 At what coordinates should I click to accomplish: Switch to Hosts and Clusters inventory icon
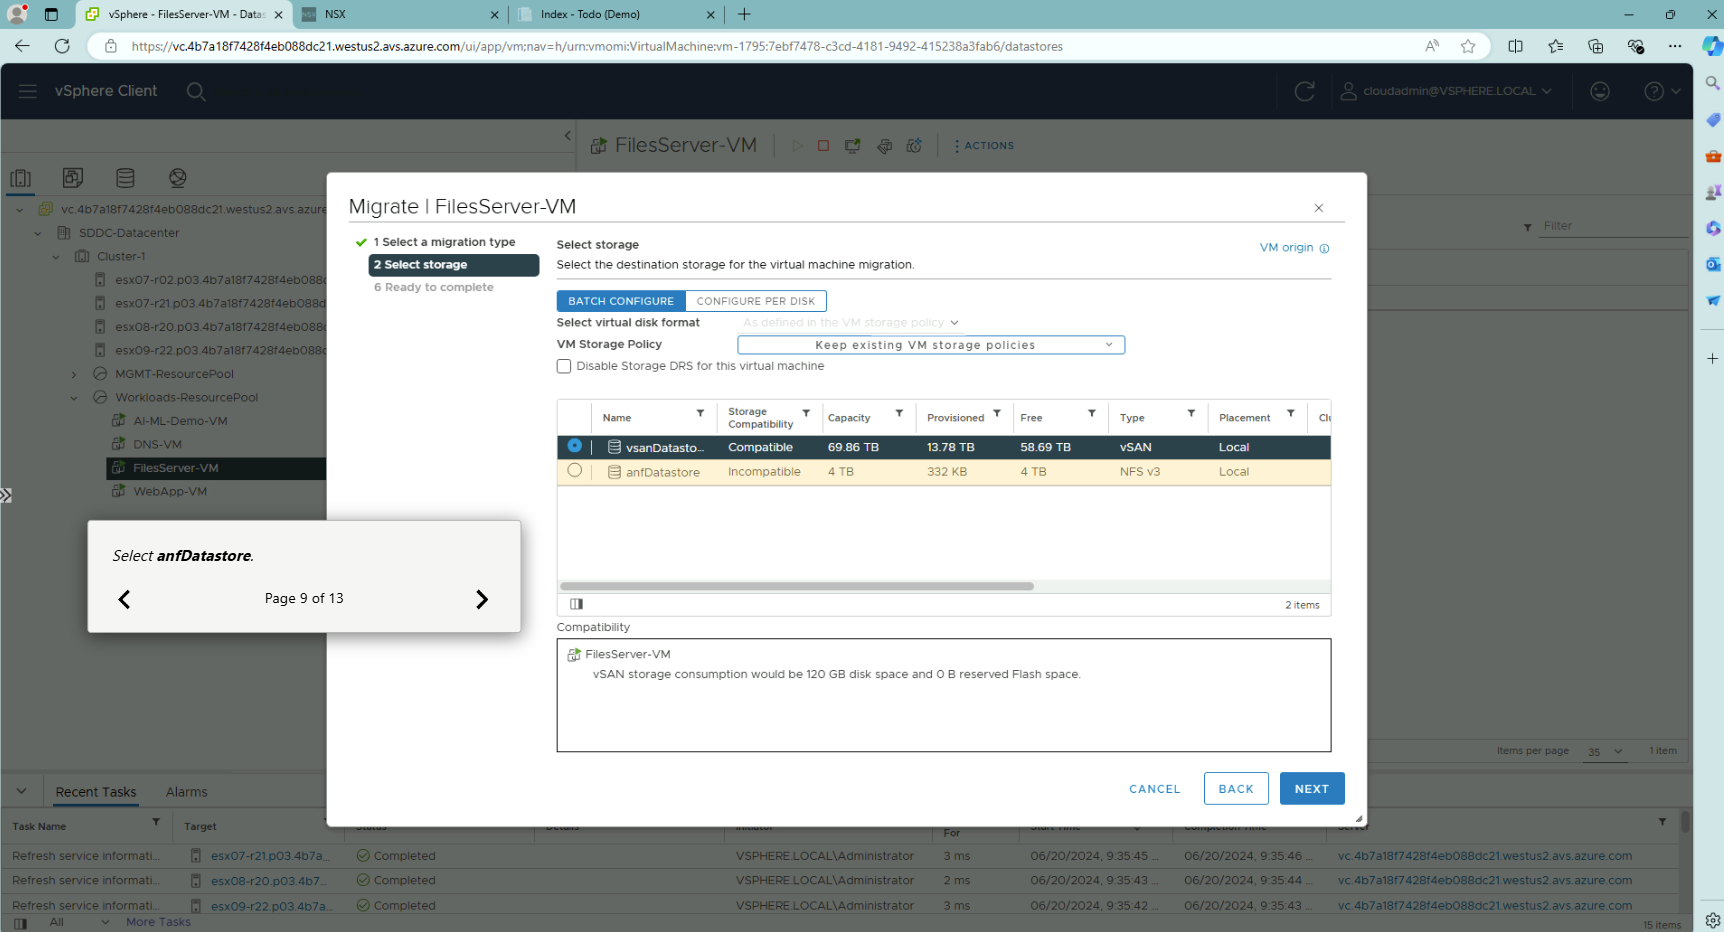coord(21,178)
